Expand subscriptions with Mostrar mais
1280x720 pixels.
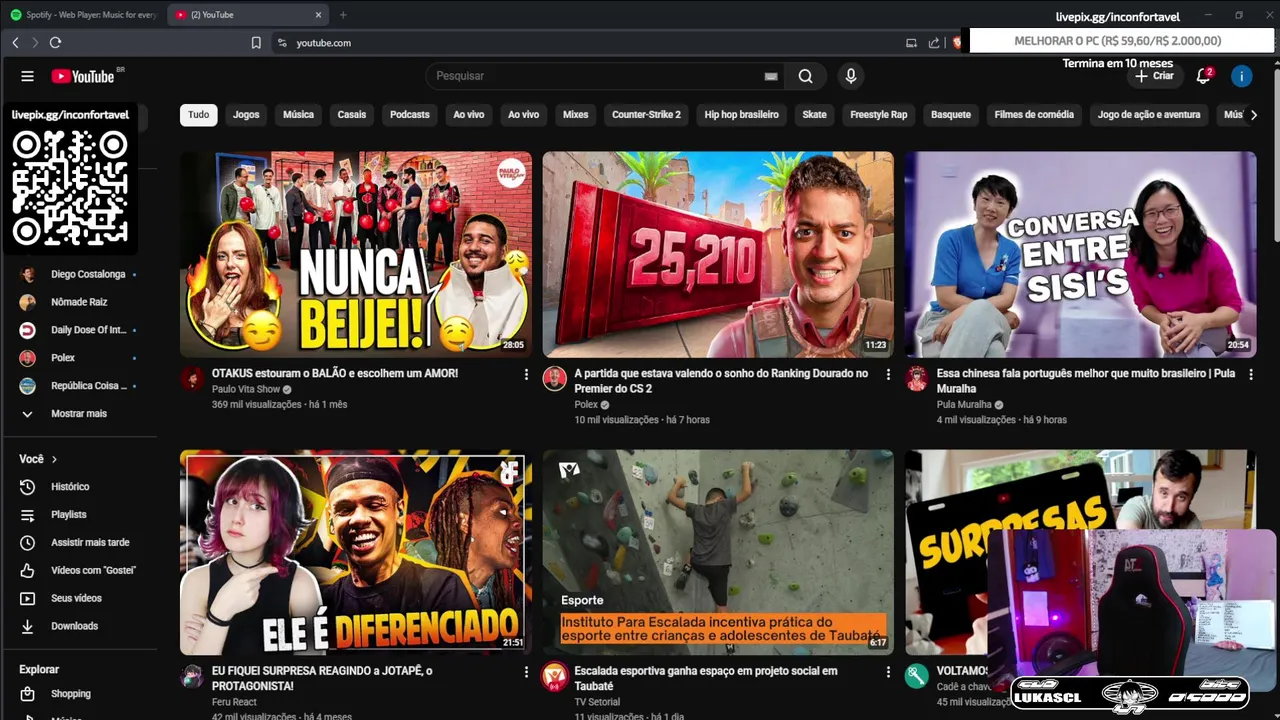pyautogui.click(x=78, y=413)
